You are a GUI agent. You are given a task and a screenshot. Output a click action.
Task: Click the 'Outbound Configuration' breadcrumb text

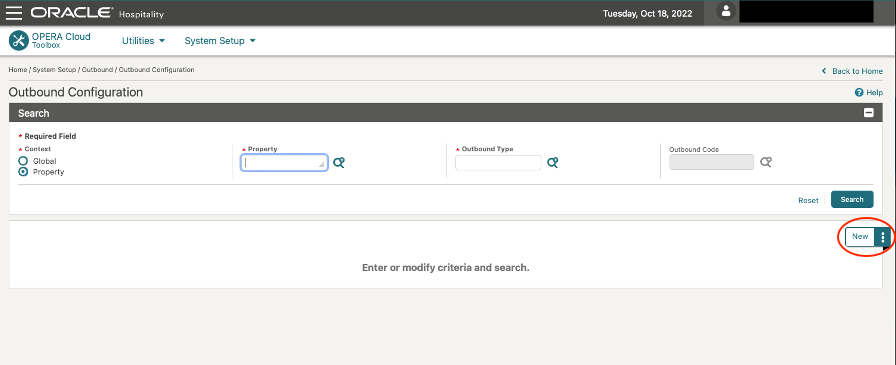click(157, 70)
